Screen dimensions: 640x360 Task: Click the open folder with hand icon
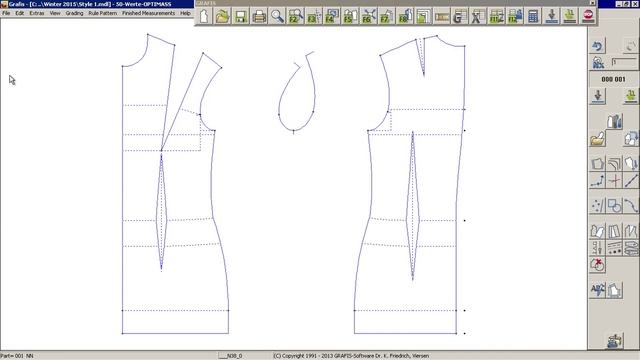pyautogui.click(x=598, y=139)
